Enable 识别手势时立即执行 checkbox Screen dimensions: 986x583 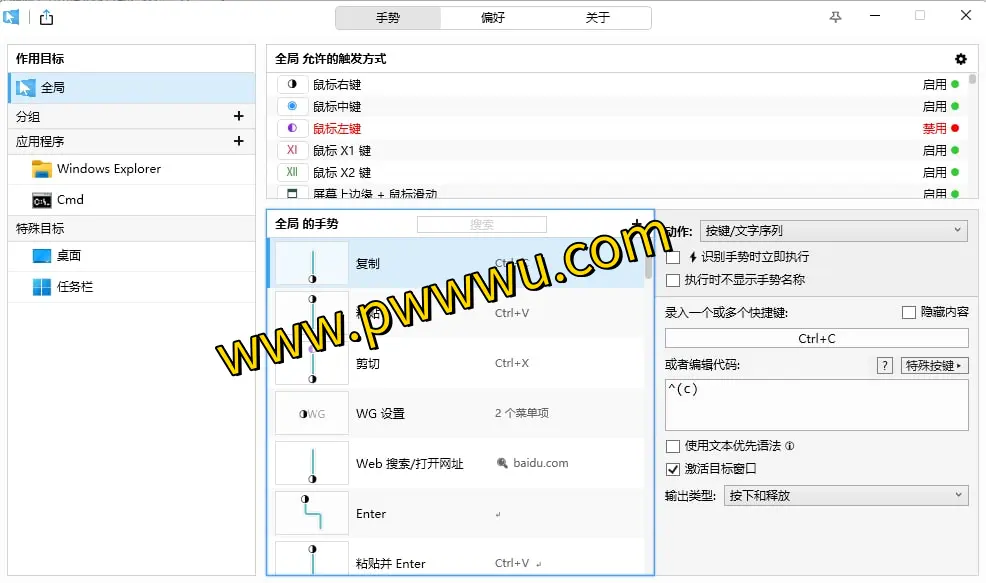coord(673,256)
